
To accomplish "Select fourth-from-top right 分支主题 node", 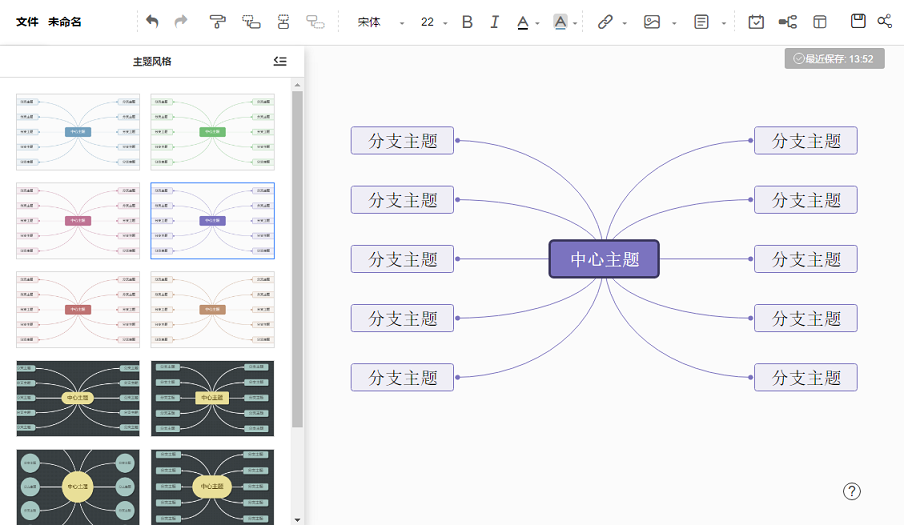I will click(x=806, y=318).
